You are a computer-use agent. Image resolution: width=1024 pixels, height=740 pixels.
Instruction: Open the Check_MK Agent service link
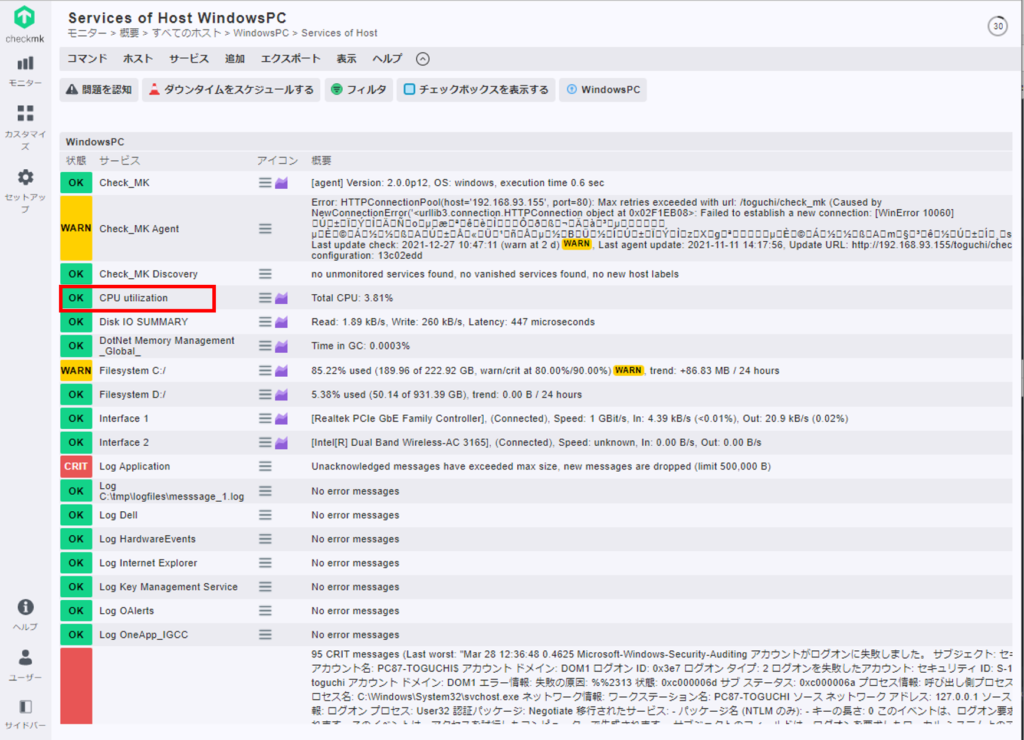coord(139,229)
